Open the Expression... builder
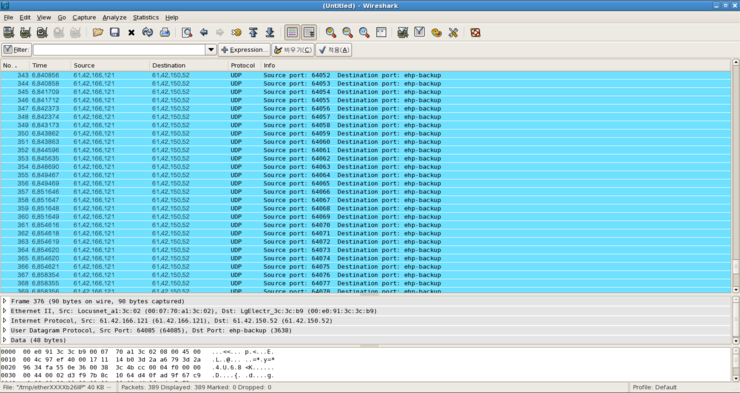 [244, 50]
